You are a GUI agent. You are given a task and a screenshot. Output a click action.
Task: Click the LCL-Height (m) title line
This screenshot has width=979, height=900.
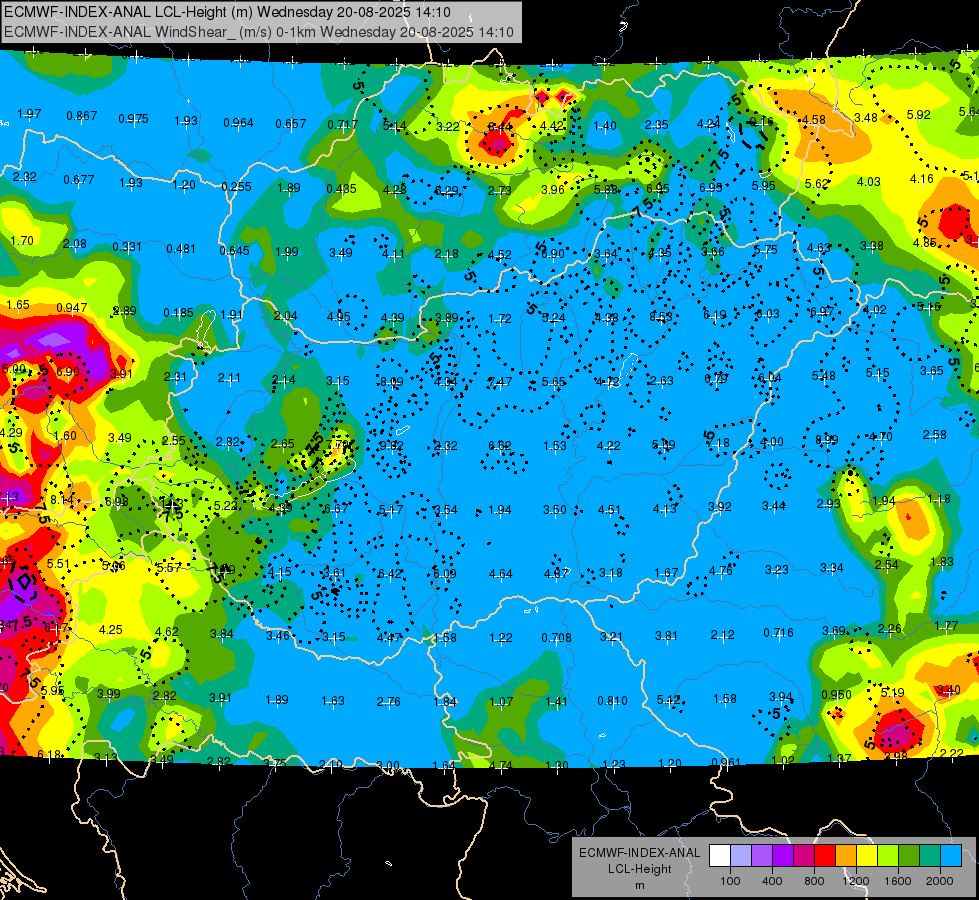click(x=227, y=12)
